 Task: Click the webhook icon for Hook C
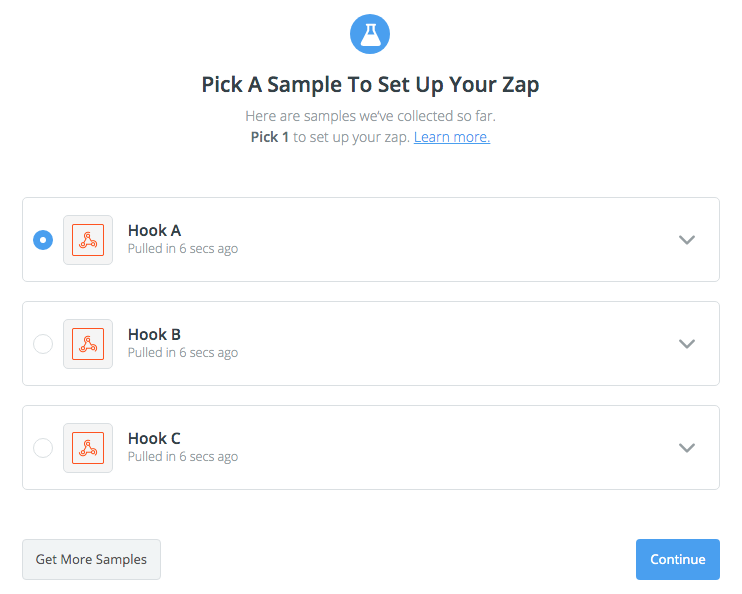(88, 448)
